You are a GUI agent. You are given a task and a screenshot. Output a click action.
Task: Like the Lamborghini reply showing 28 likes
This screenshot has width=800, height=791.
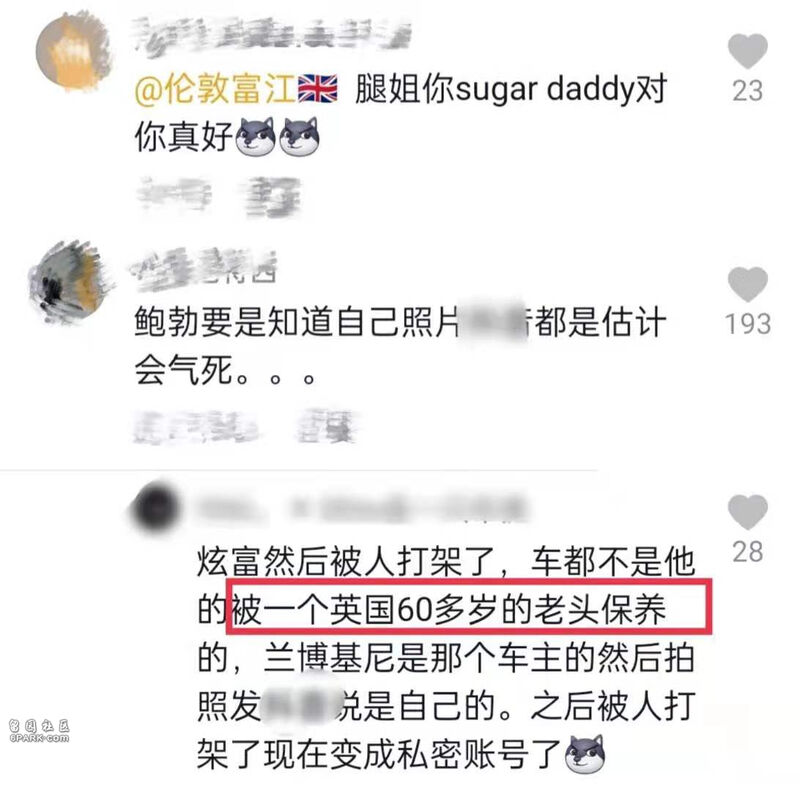pos(747,512)
